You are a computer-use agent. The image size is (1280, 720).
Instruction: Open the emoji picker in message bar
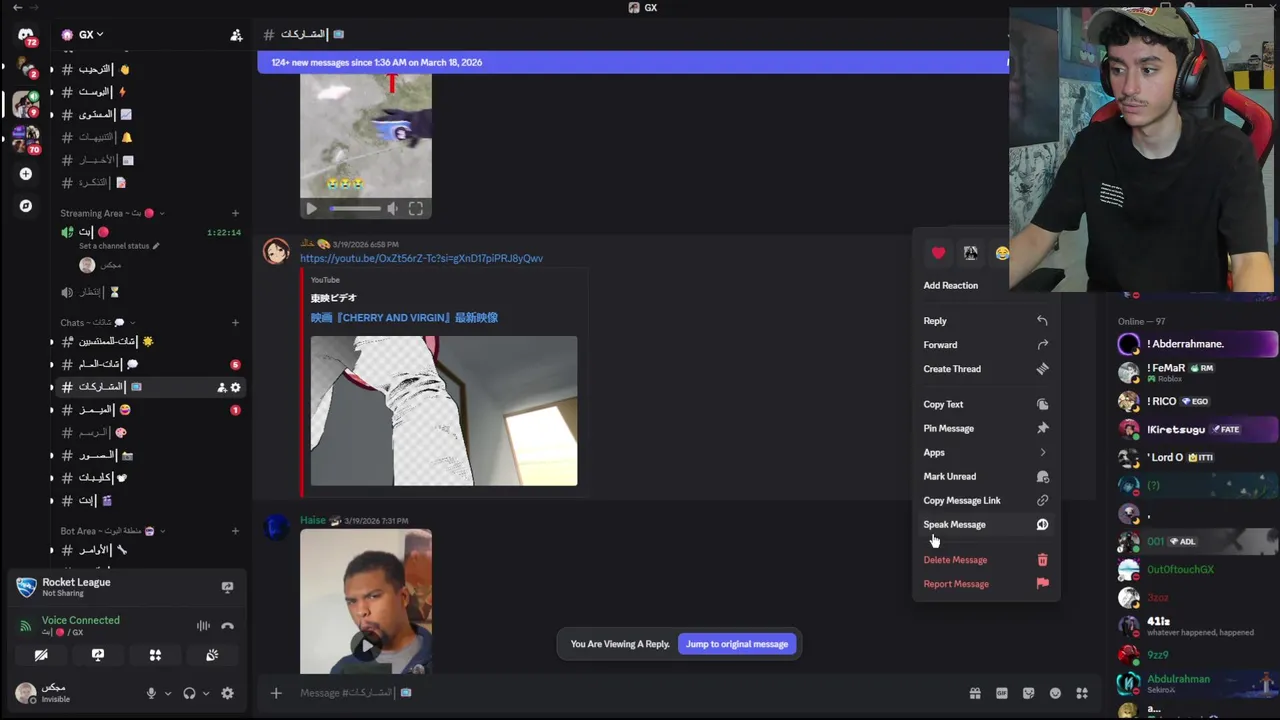[1055, 693]
